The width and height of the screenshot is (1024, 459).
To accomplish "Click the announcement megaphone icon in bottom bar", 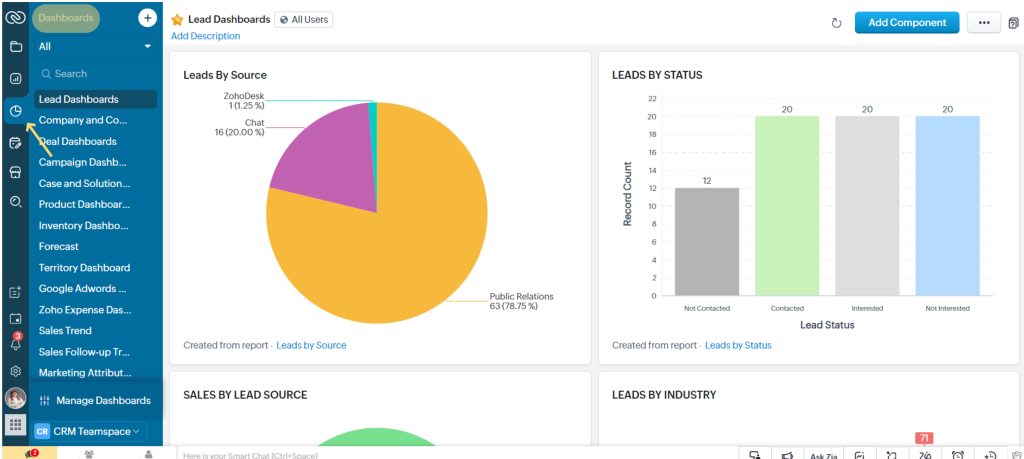I will point(788,455).
